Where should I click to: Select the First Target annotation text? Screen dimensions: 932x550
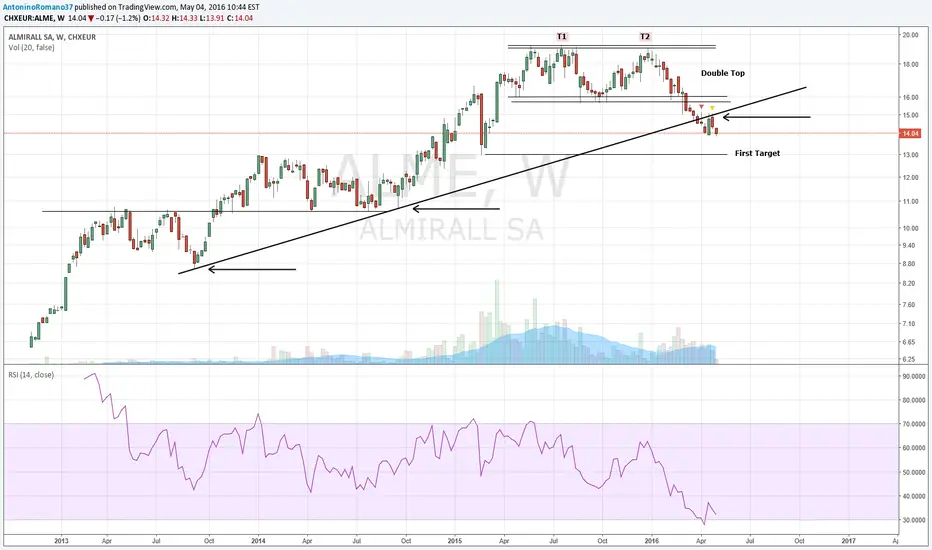tap(757, 153)
